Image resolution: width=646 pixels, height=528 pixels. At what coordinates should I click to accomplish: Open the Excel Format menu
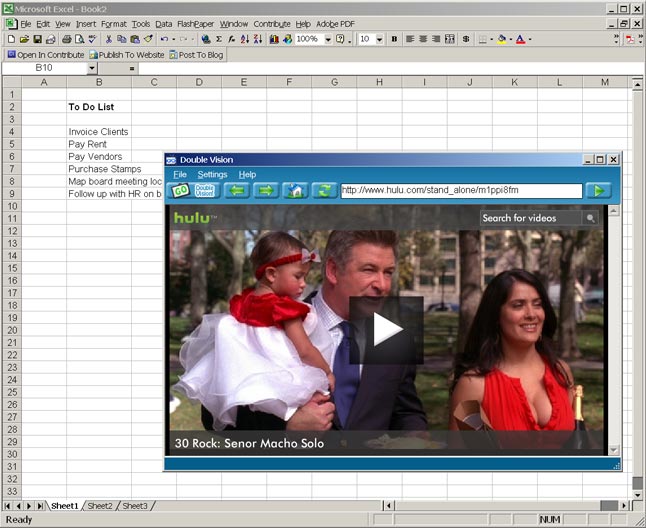point(114,24)
